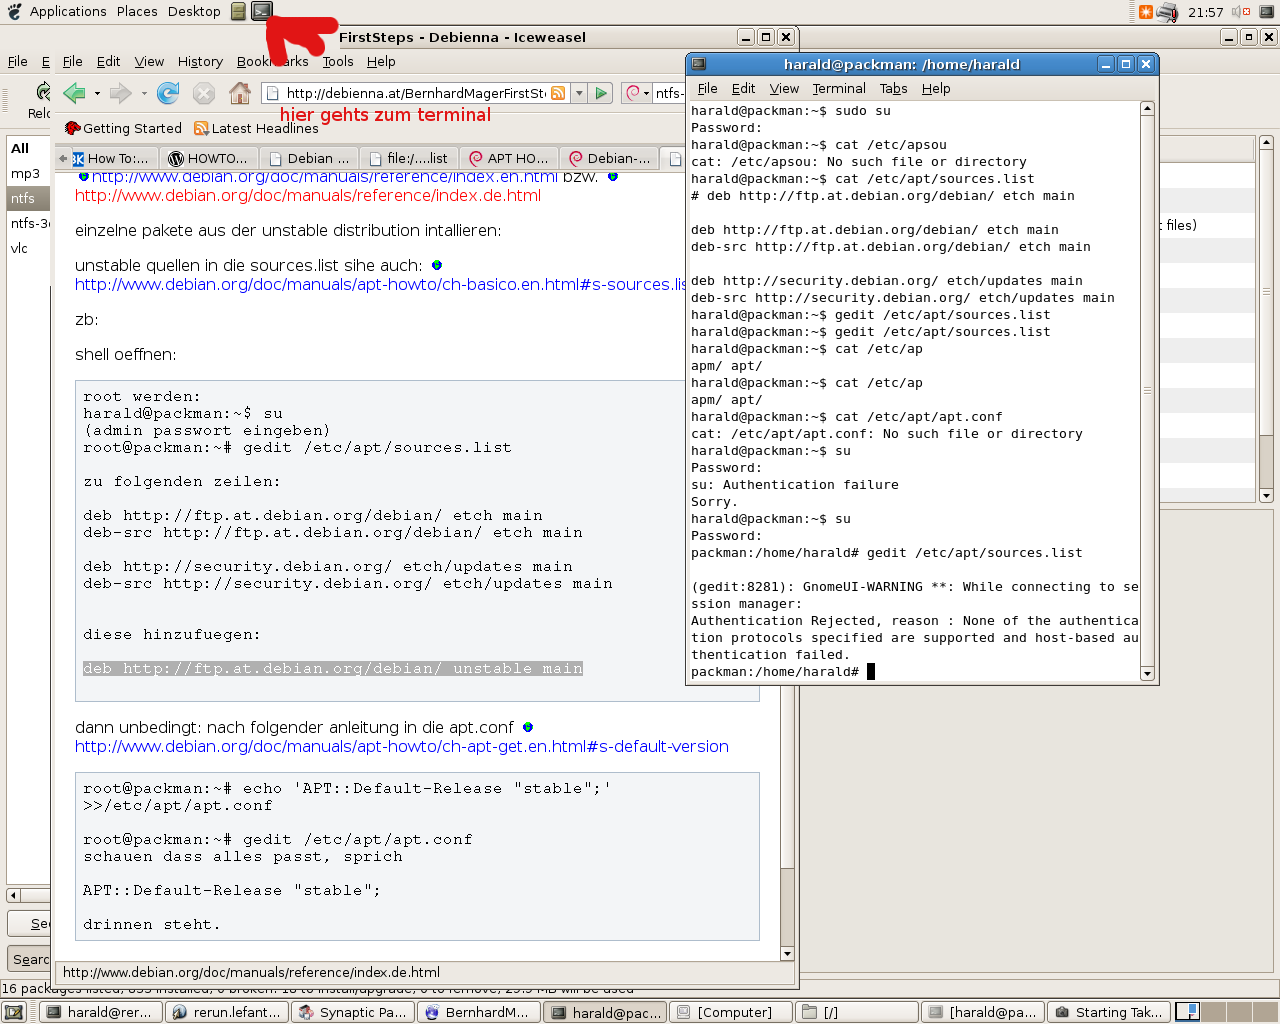Reload the page in Iceweasel
This screenshot has width=1280, height=1024.
[x=168, y=93]
